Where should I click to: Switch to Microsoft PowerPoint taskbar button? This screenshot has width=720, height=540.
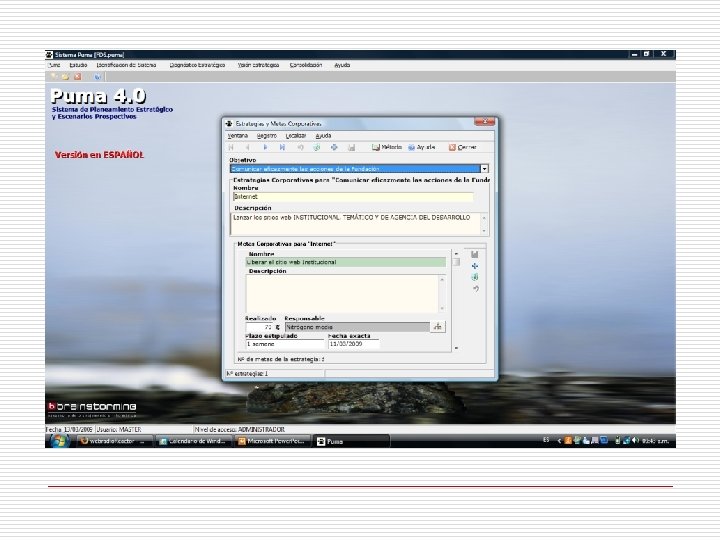(x=273, y=441)
